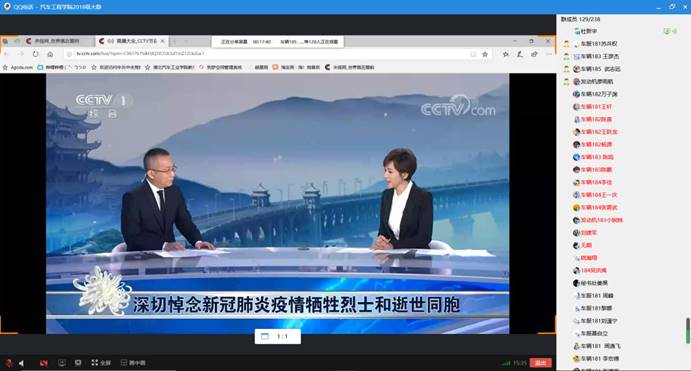The width and height of the screenshot is (691, 371).
Task: Select member 杜野宇 in the member list
Action: (588, 31)
